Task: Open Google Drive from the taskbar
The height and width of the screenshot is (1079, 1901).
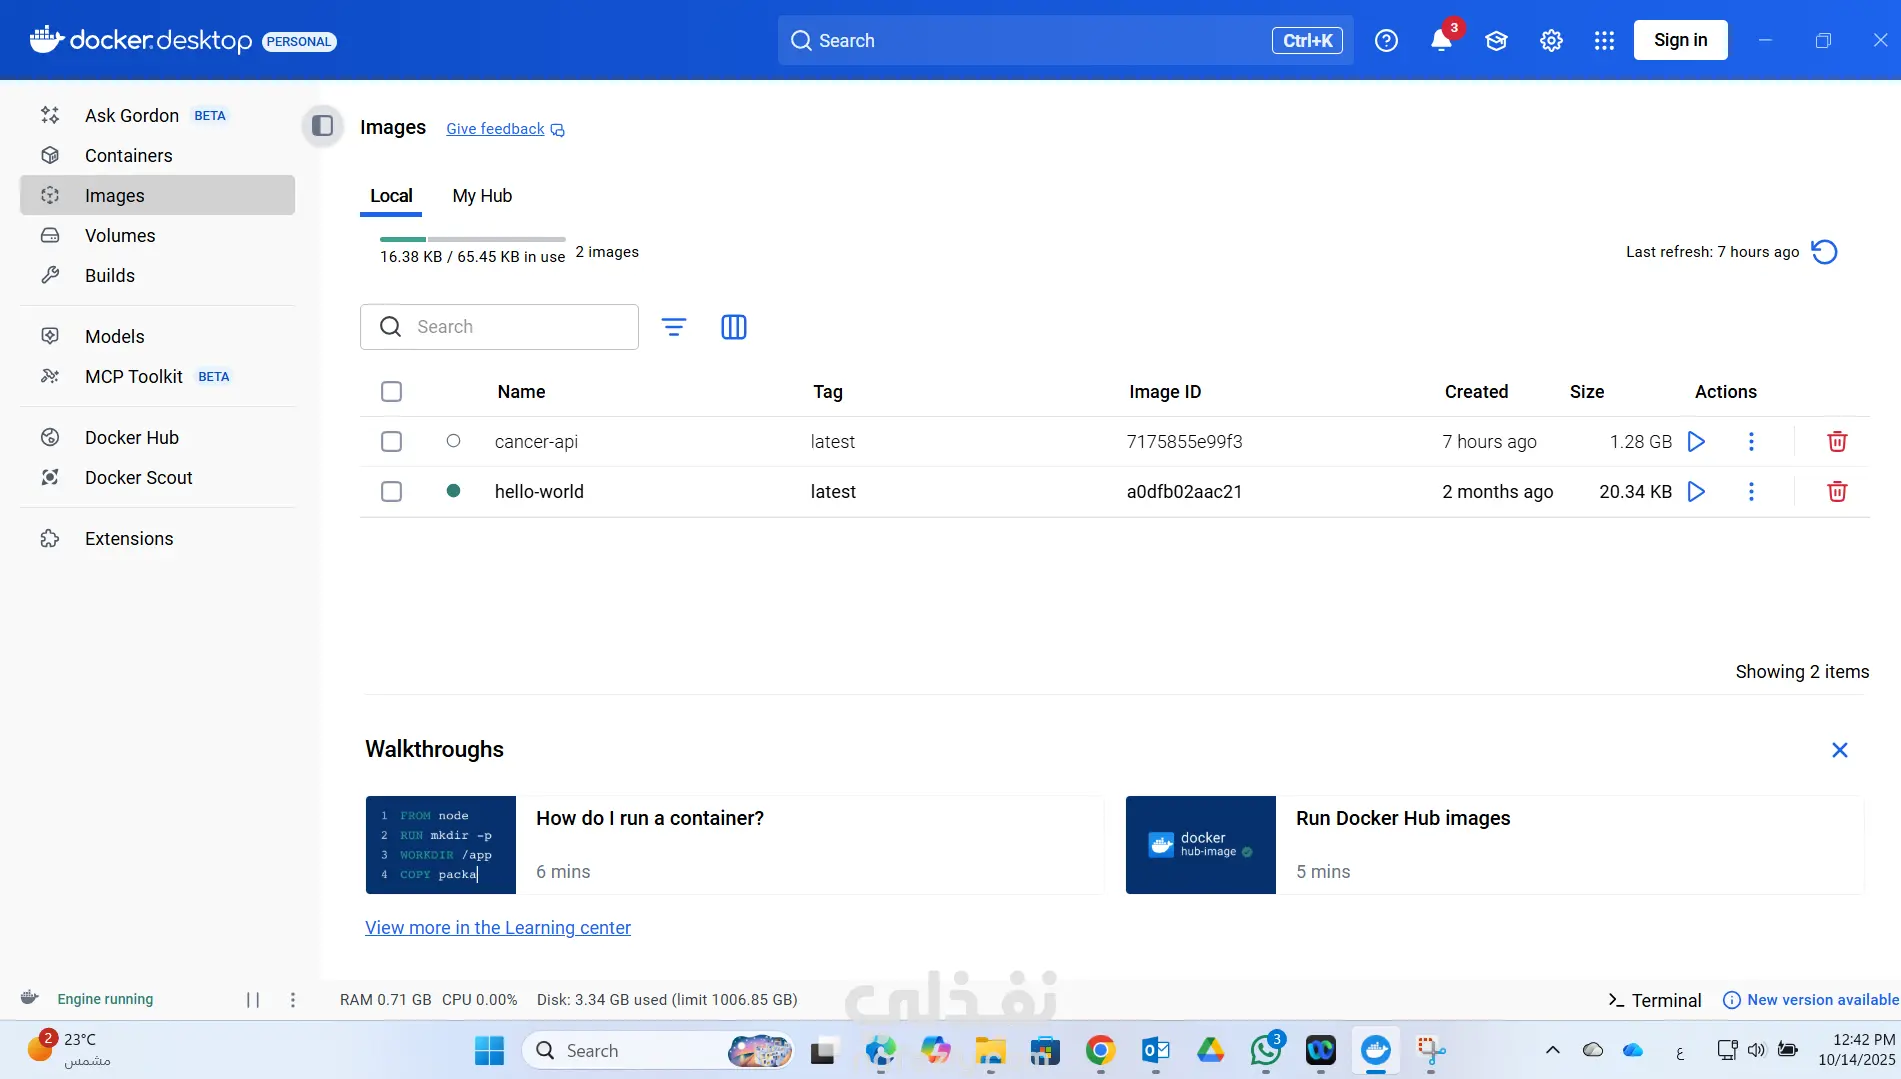Action: pyautogui.click(x=1210, y=1051)
